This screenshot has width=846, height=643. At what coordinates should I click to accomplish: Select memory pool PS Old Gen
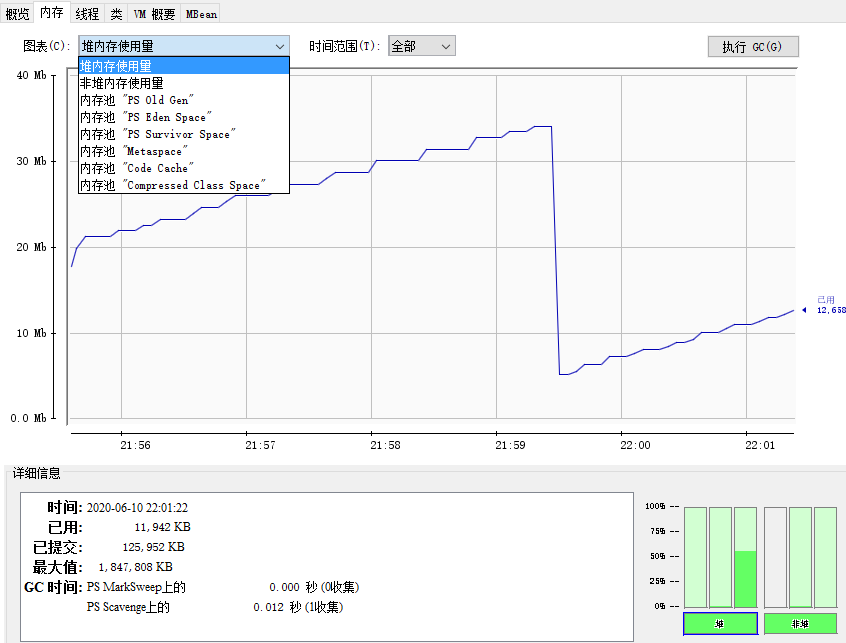(183, 100)
